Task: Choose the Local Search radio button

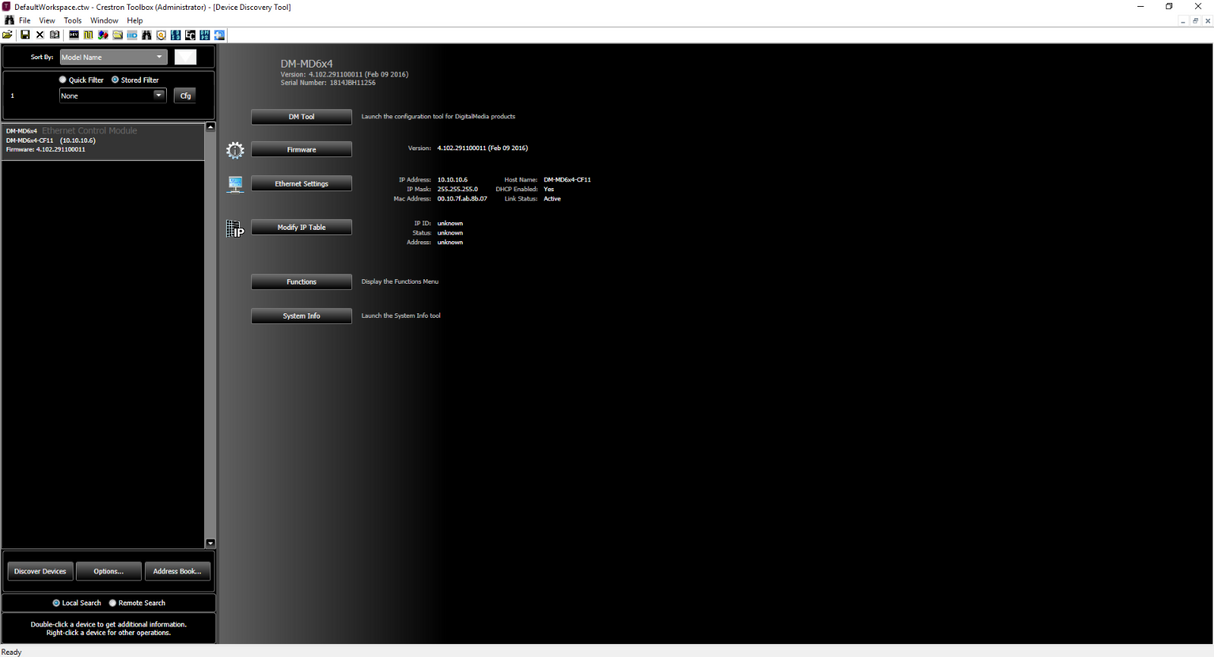Action: coord(56,603)
